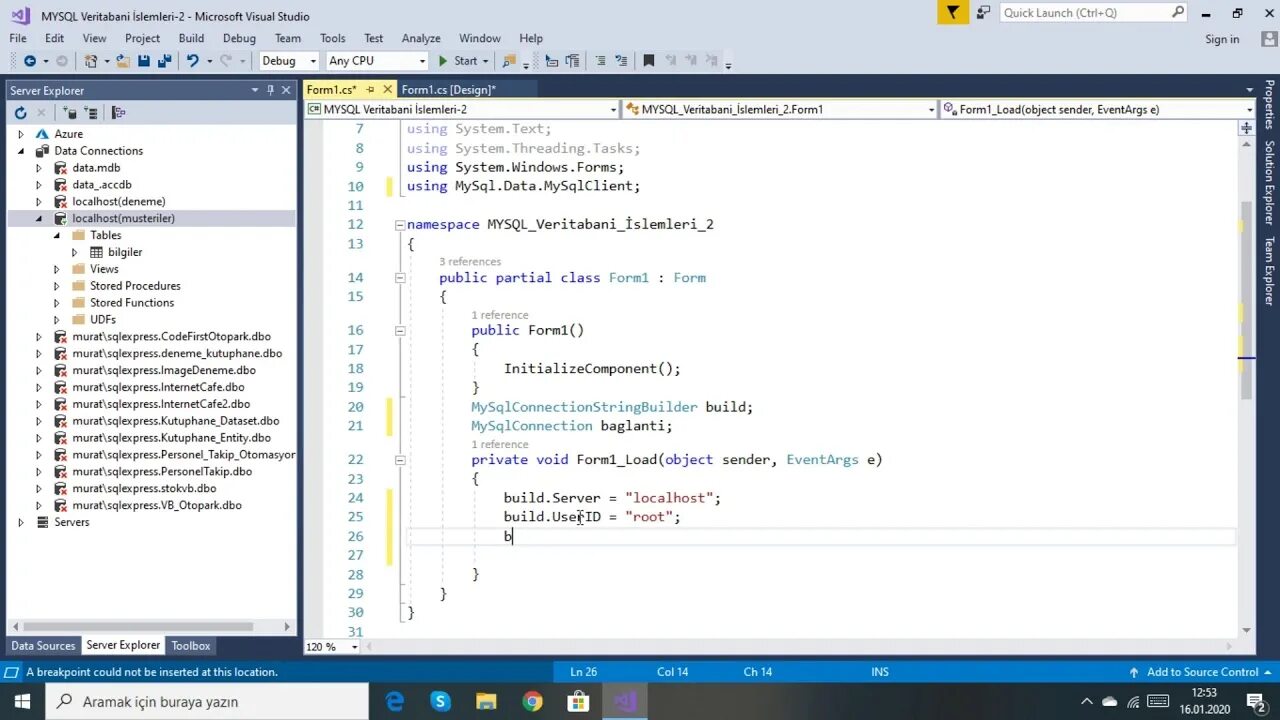Screen dimensions: 1280x720
Task: Collapse the Data Connections node
Action: point(20,151)
